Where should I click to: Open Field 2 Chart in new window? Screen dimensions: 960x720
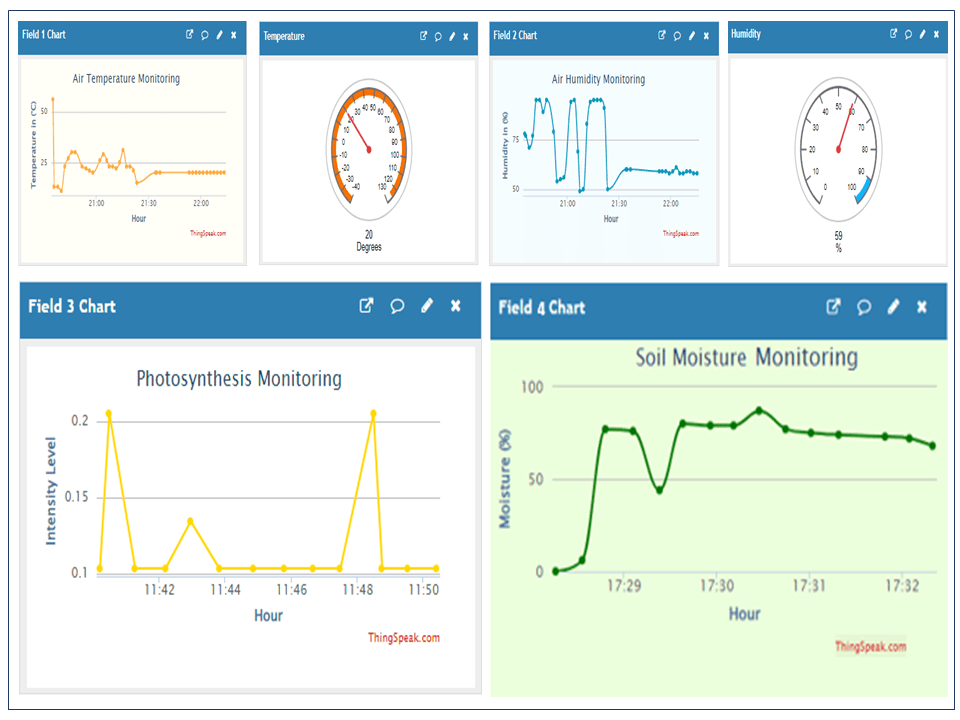coord(662,36)
